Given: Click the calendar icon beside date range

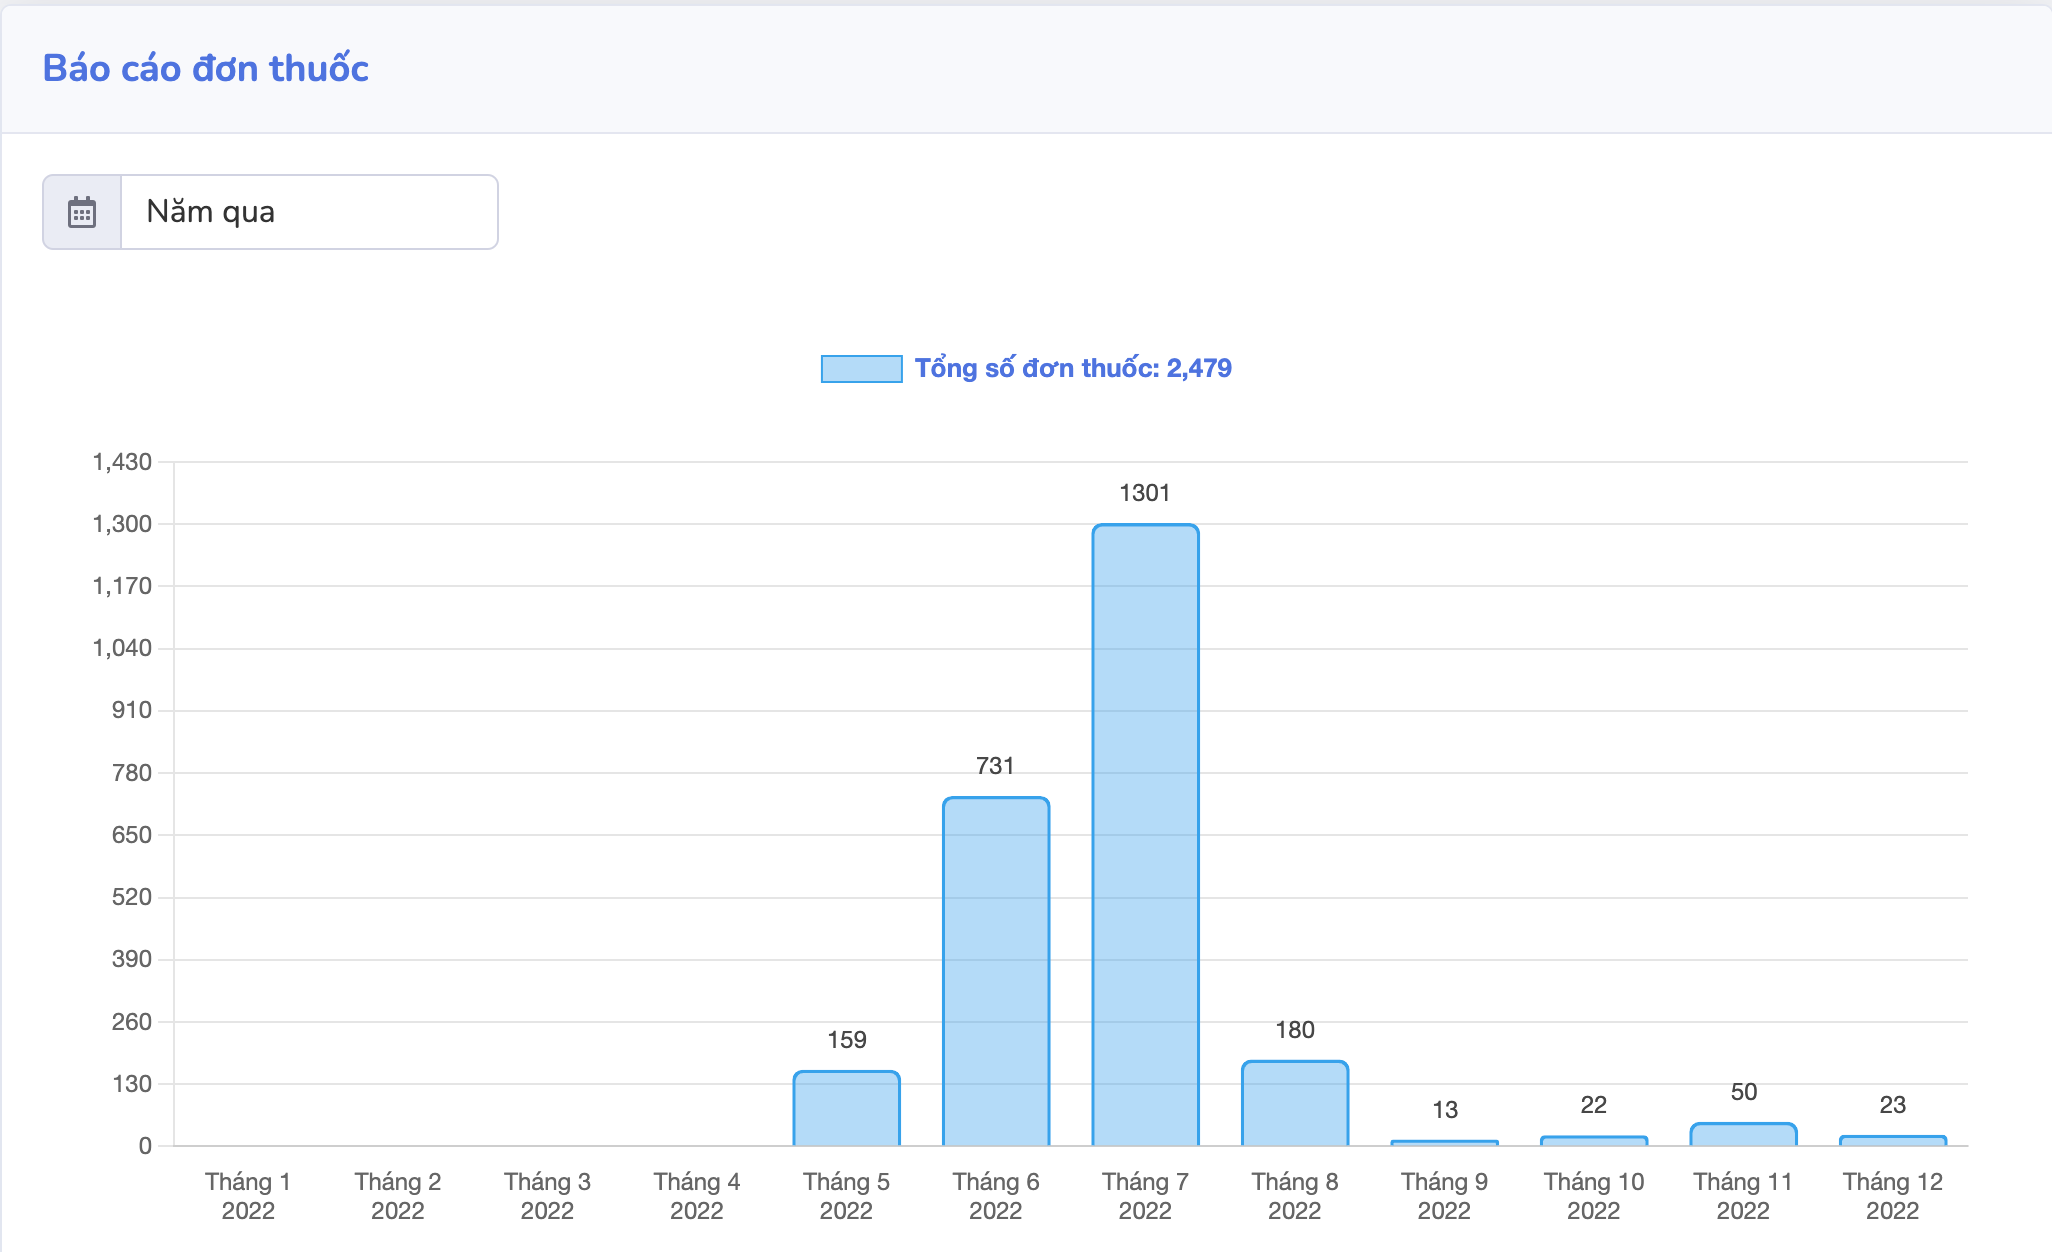Looking at the screenshot, I should coord(82,212).
